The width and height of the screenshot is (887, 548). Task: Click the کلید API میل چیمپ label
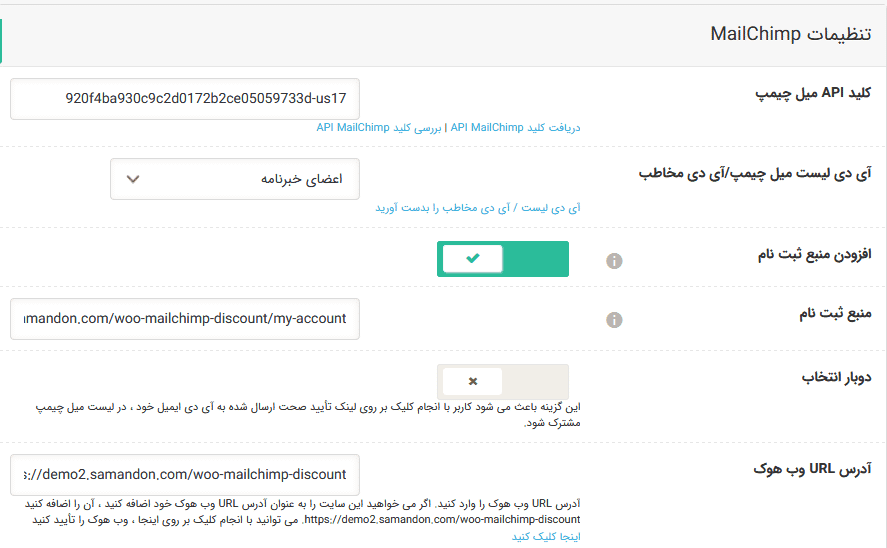[x=813, y=93]
